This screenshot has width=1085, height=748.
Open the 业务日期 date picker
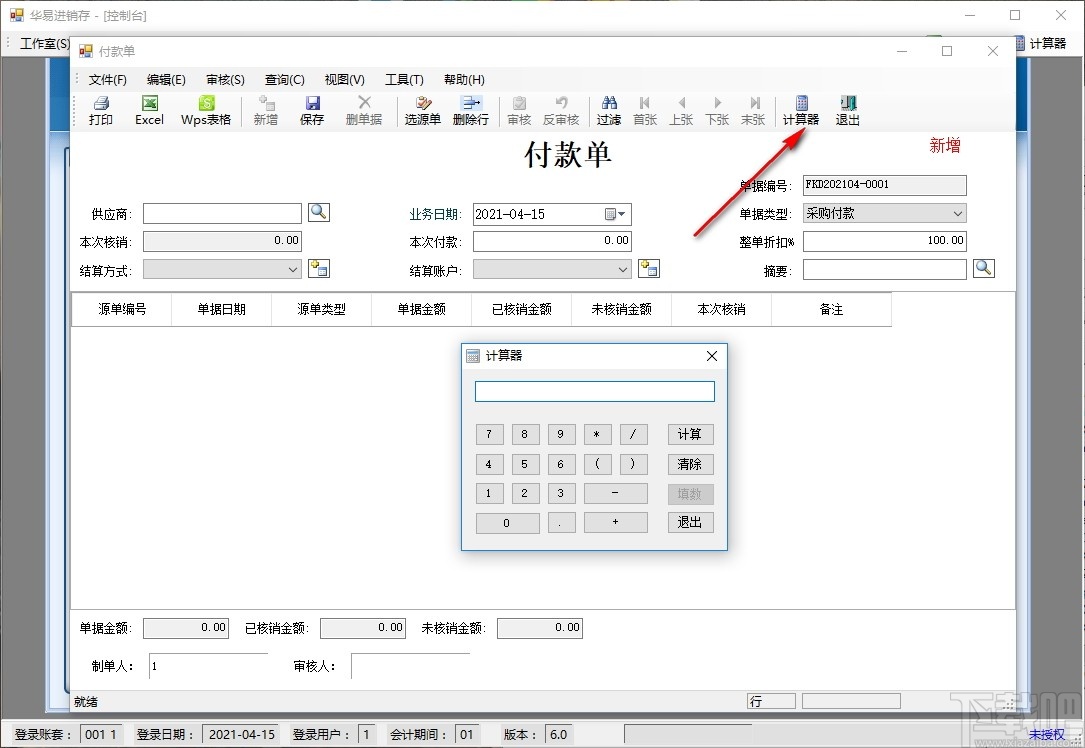click(616, 213)
